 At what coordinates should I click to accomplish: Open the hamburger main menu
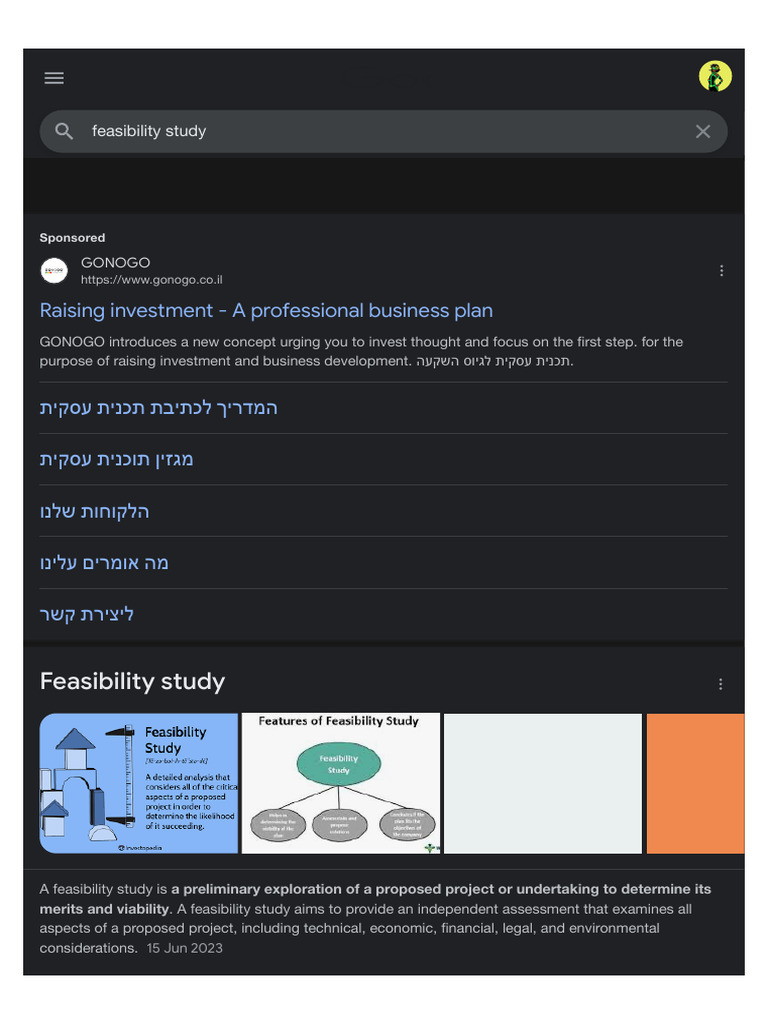pyautogui.click(x=54, y=78)
